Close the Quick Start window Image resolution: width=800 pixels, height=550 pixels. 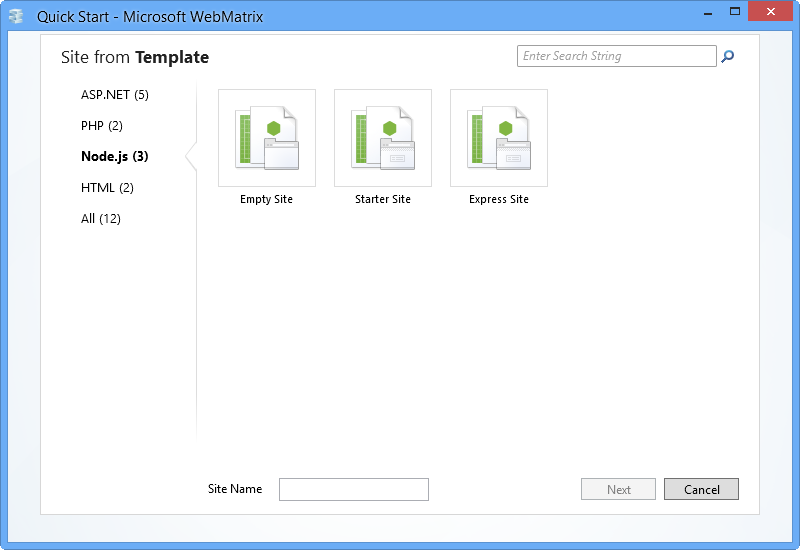(x=770, y=11)
